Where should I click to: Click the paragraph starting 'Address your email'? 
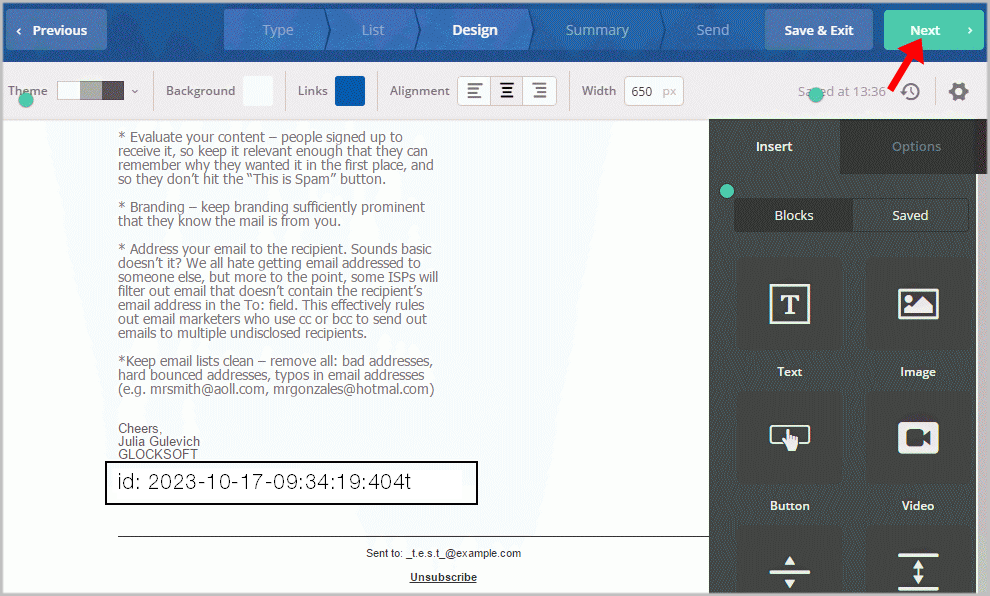point(278,291)
